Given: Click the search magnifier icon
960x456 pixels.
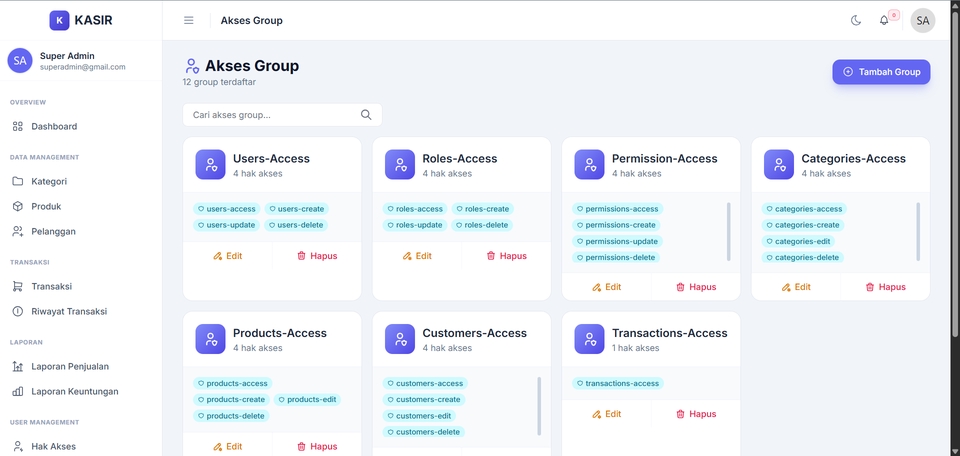Looking at the screenshot, I should click(x=366, y=114).
